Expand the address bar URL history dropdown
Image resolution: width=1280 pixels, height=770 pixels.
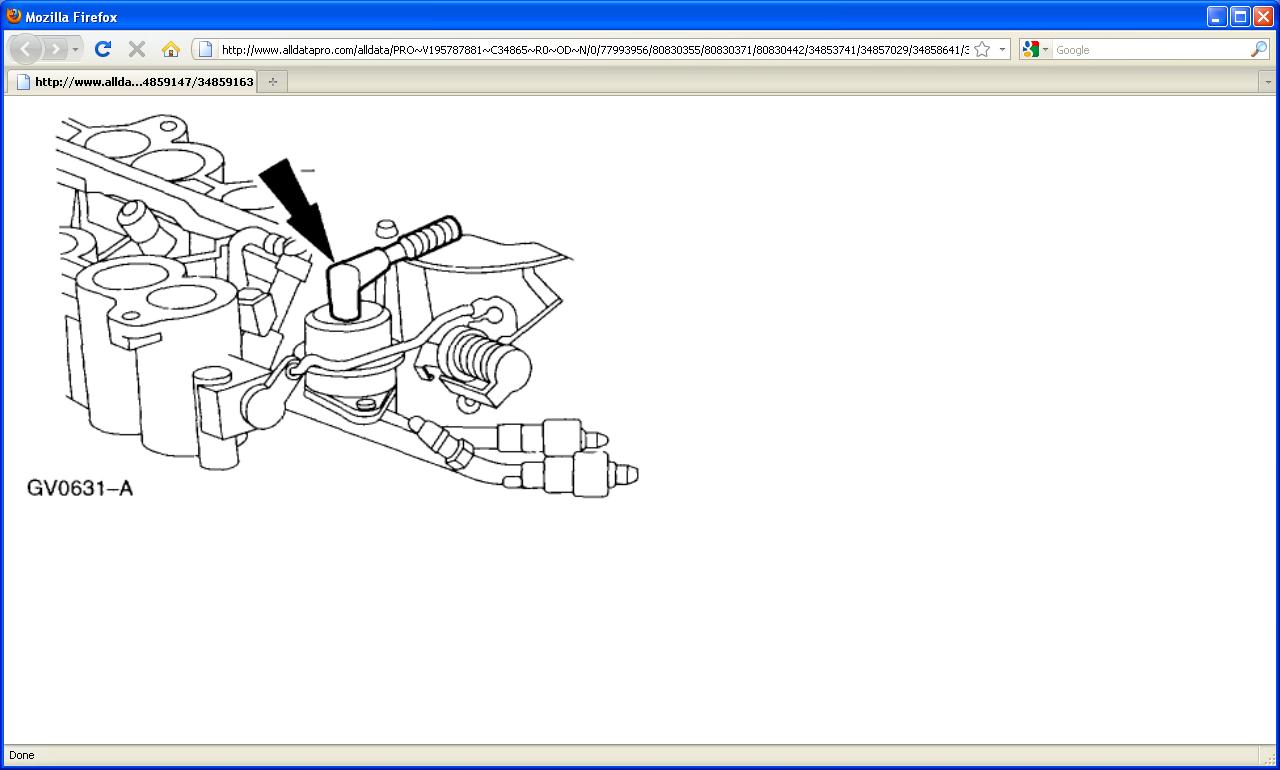pos(1002,49)
